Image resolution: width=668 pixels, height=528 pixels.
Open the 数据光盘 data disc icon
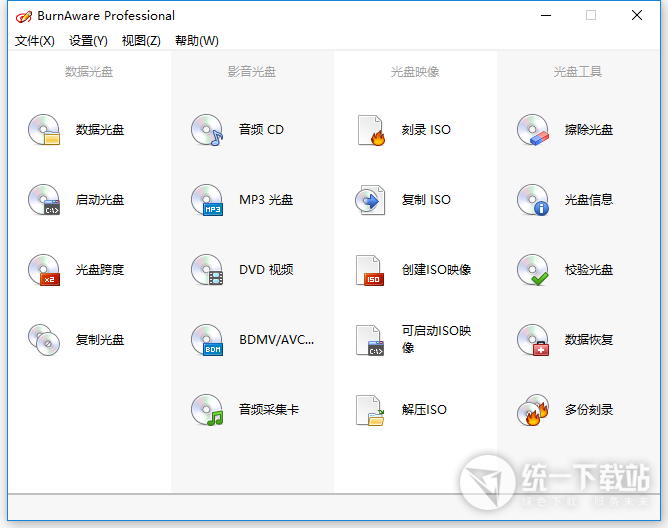pyautogui.click(x=44, y=130)
